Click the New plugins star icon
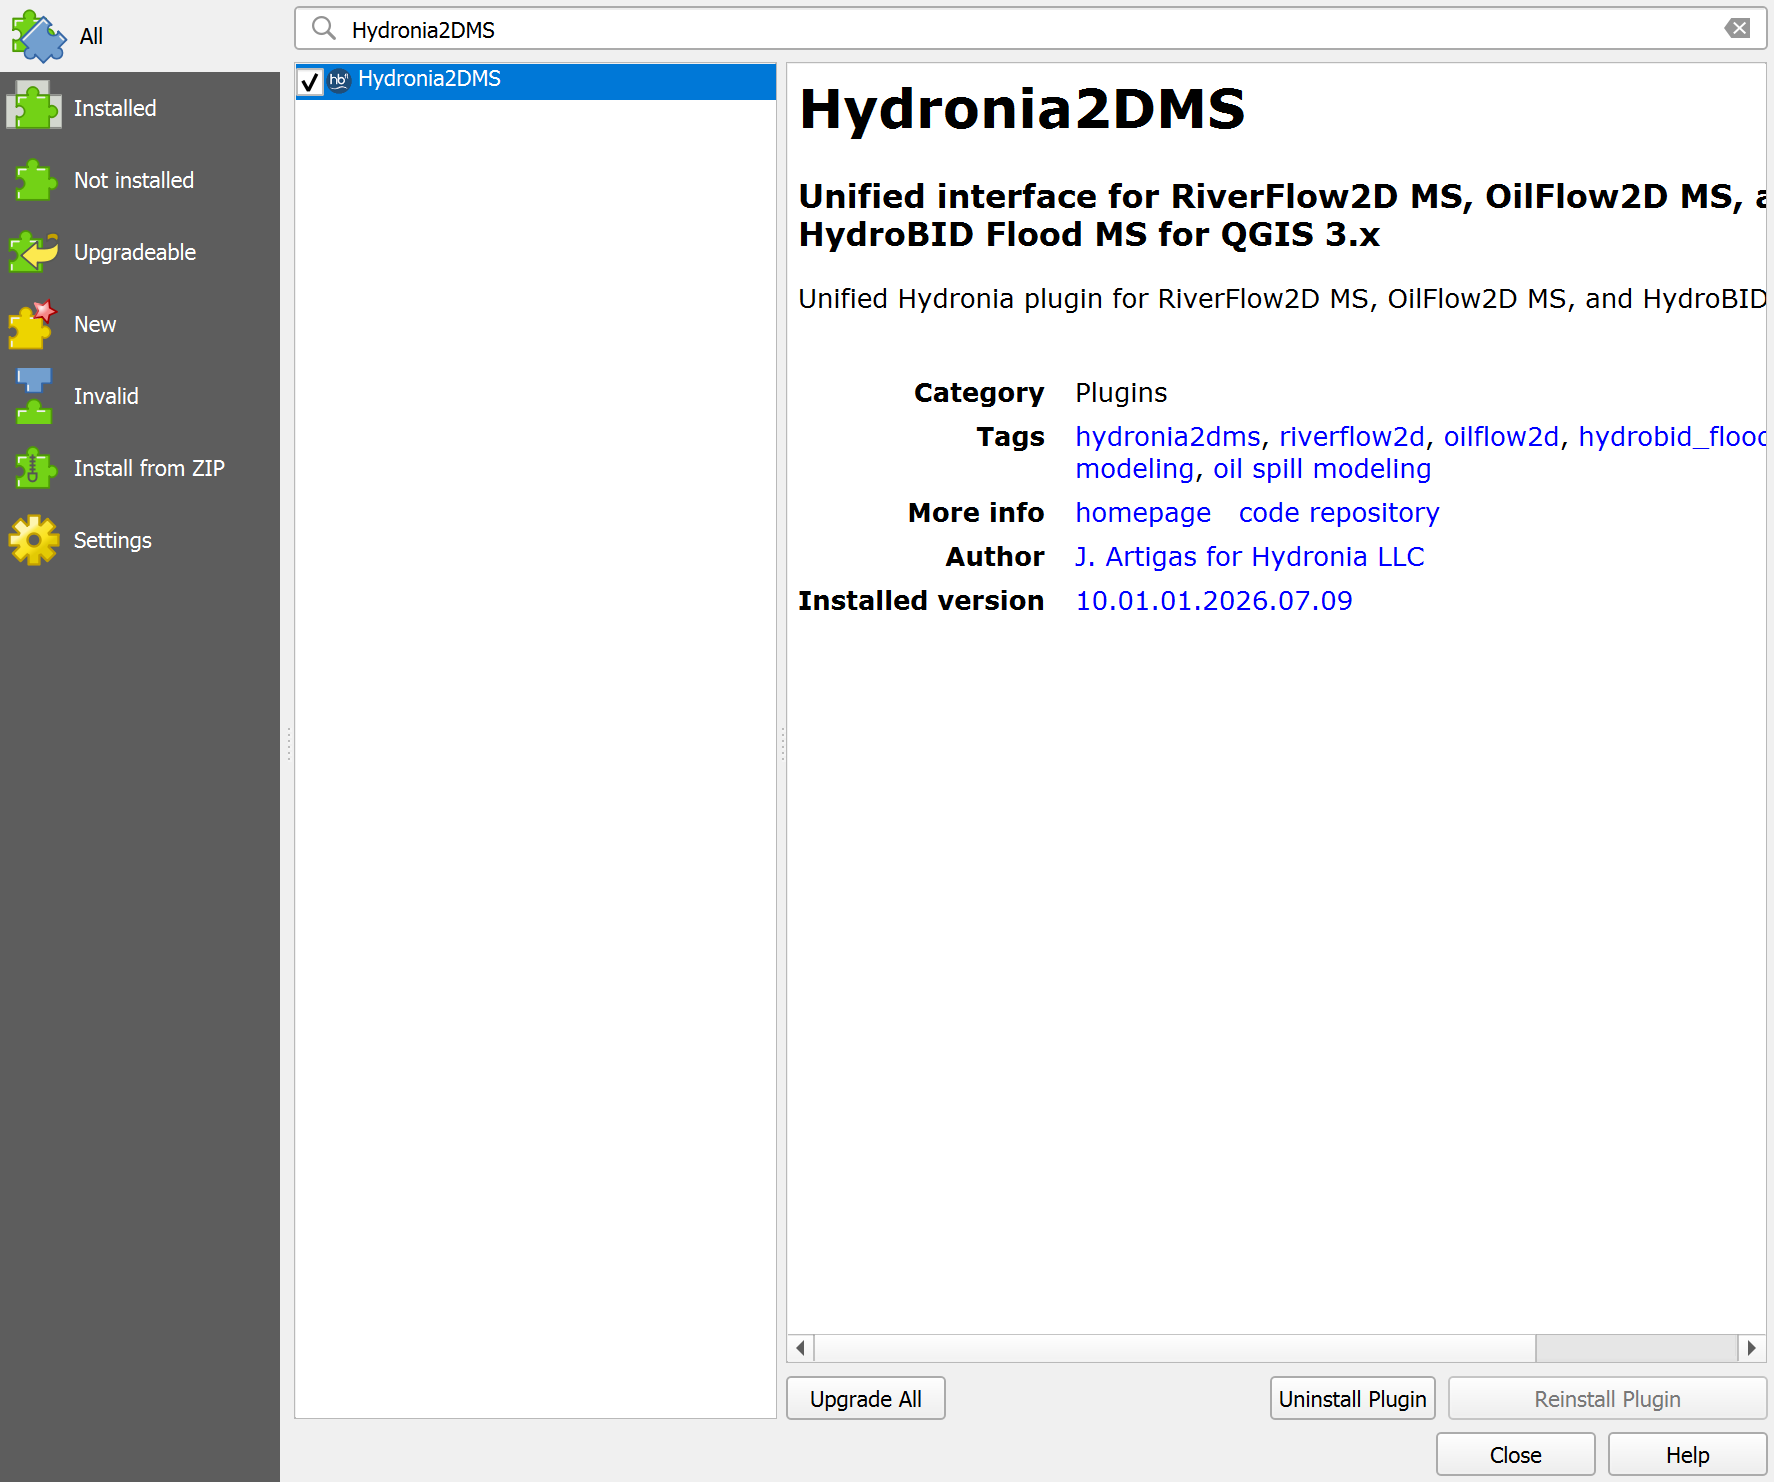 [33, 324]
